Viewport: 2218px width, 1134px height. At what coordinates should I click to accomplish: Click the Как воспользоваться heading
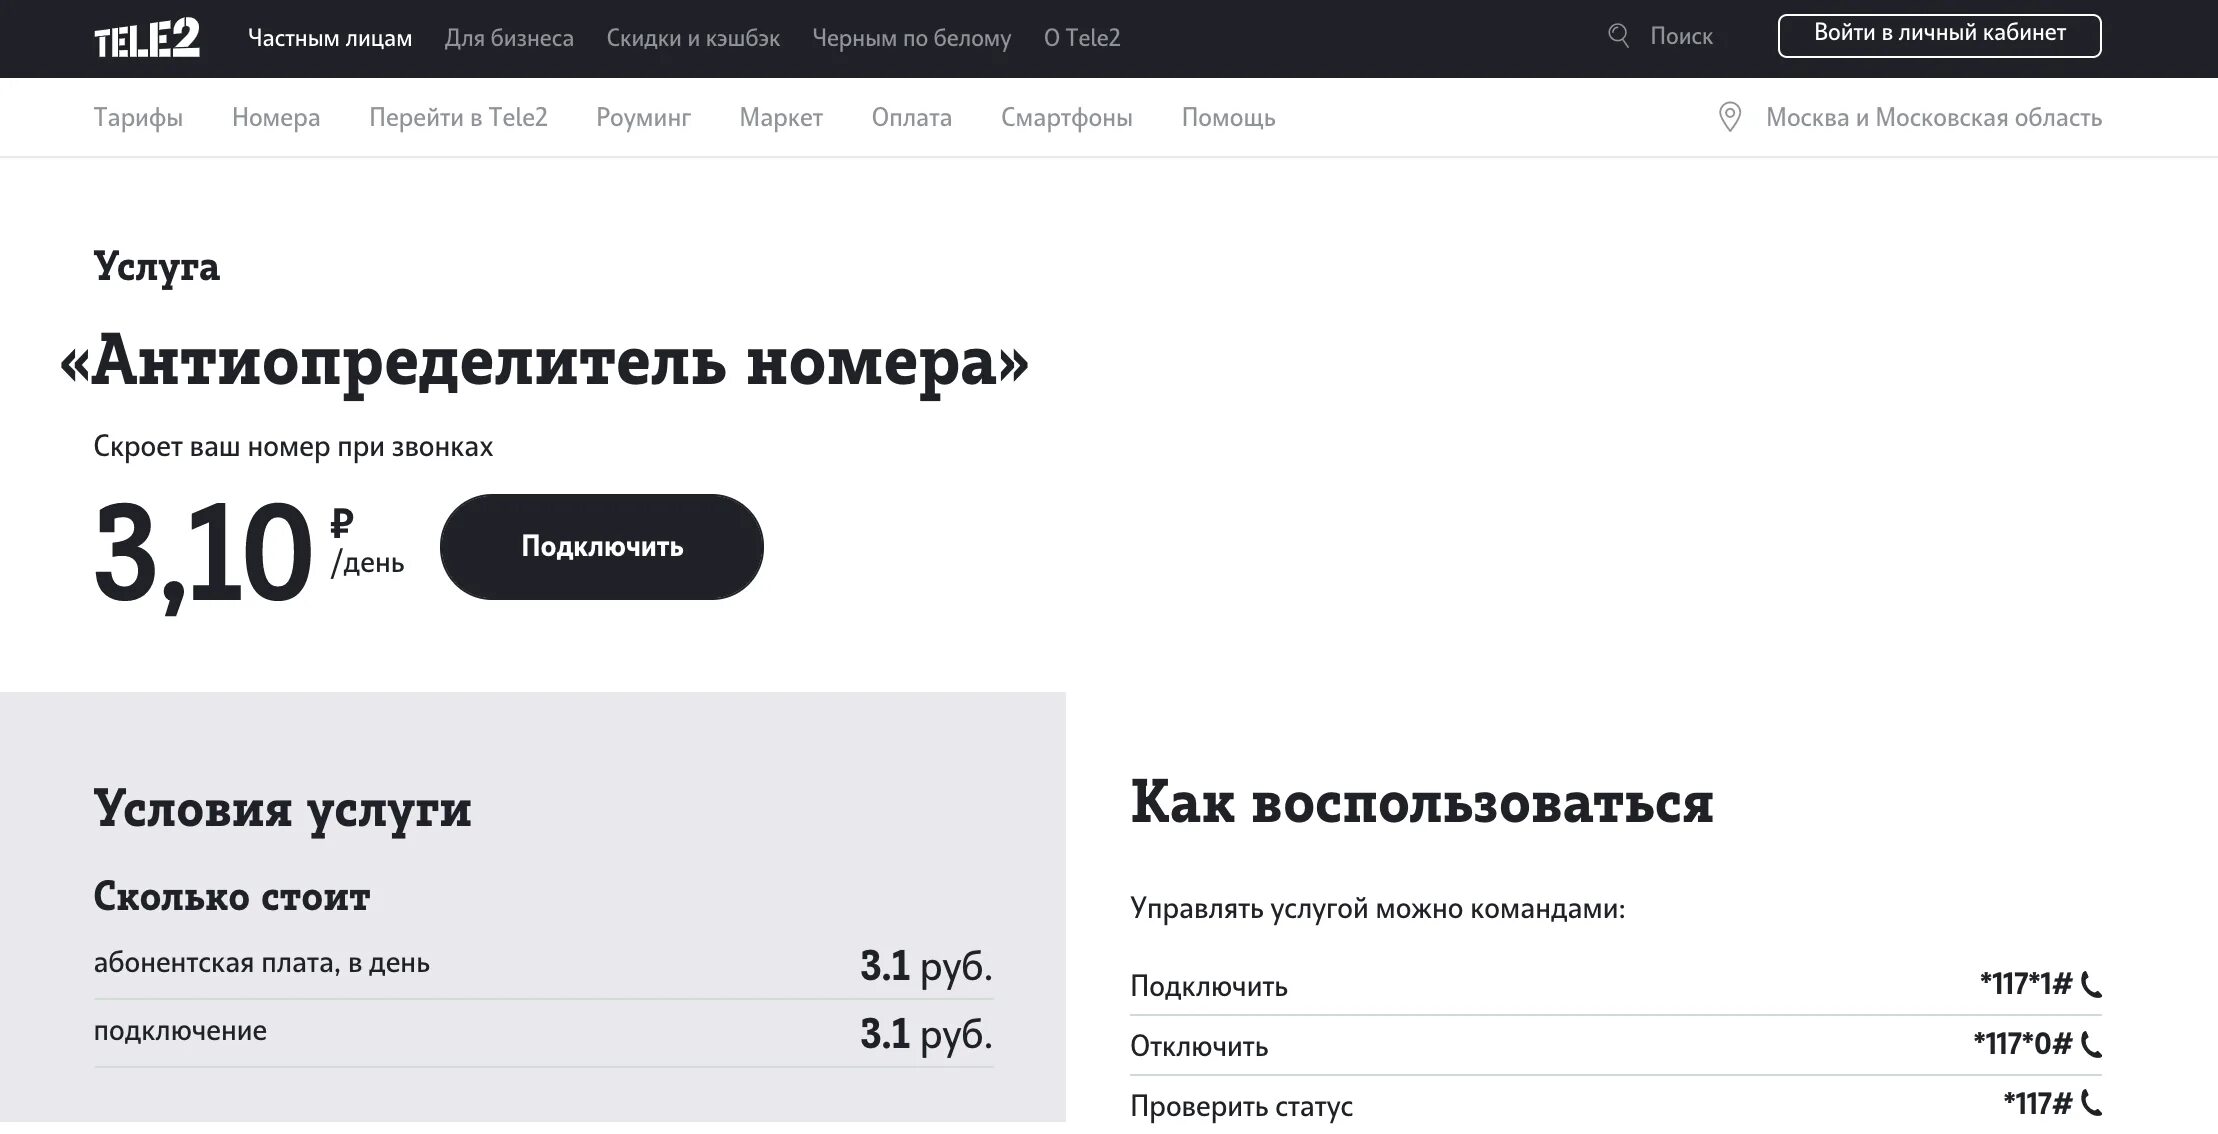1422,803
